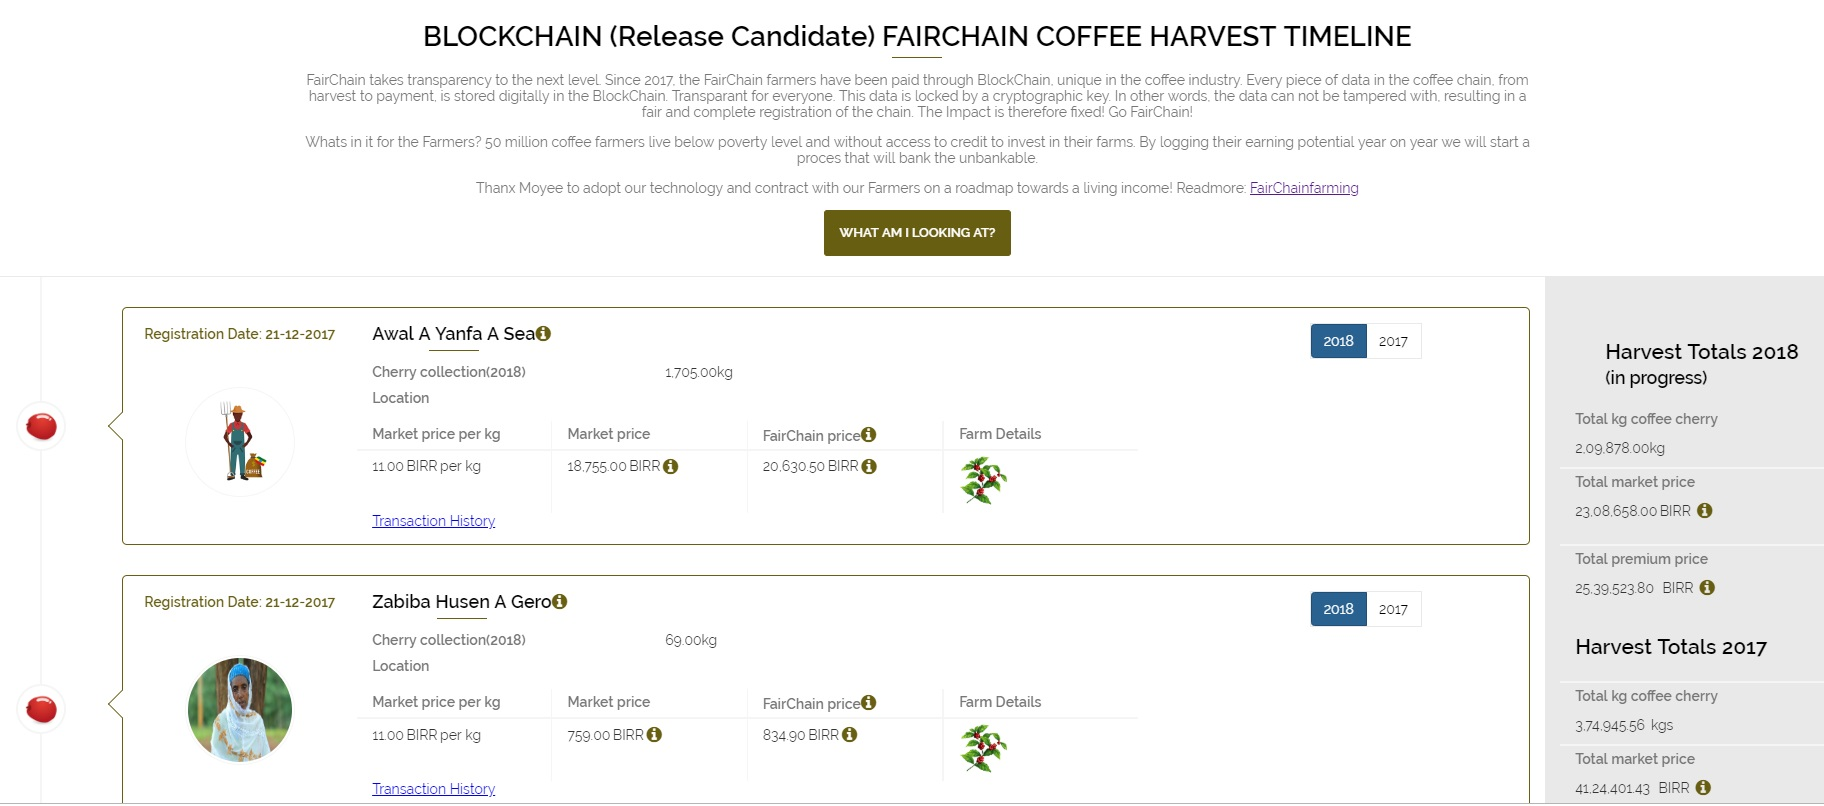
Task: Open Zabiba's coffee plant farm details icon
Action: pyautogui.click(x=983, y=749)
